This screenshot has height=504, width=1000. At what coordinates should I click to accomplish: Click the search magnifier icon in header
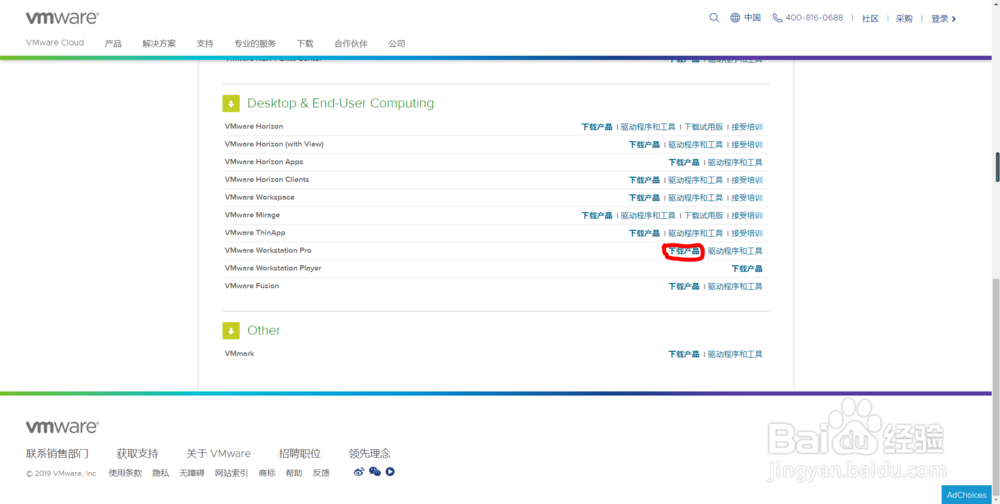tap(714, 18)
